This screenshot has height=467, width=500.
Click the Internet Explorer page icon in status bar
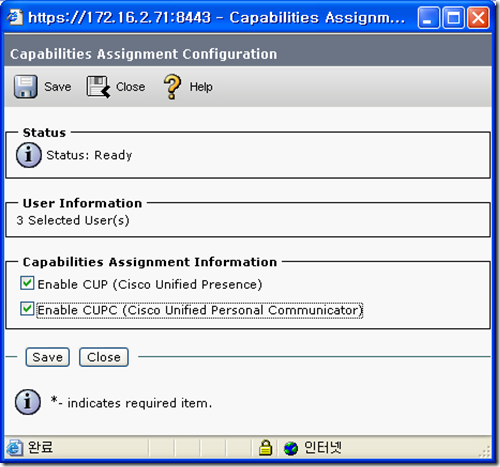[x=14, y=448]
